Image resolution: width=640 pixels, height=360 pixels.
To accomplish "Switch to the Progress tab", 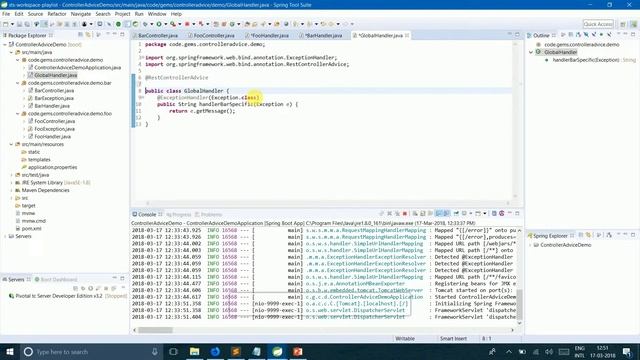I will coord(179,214).
